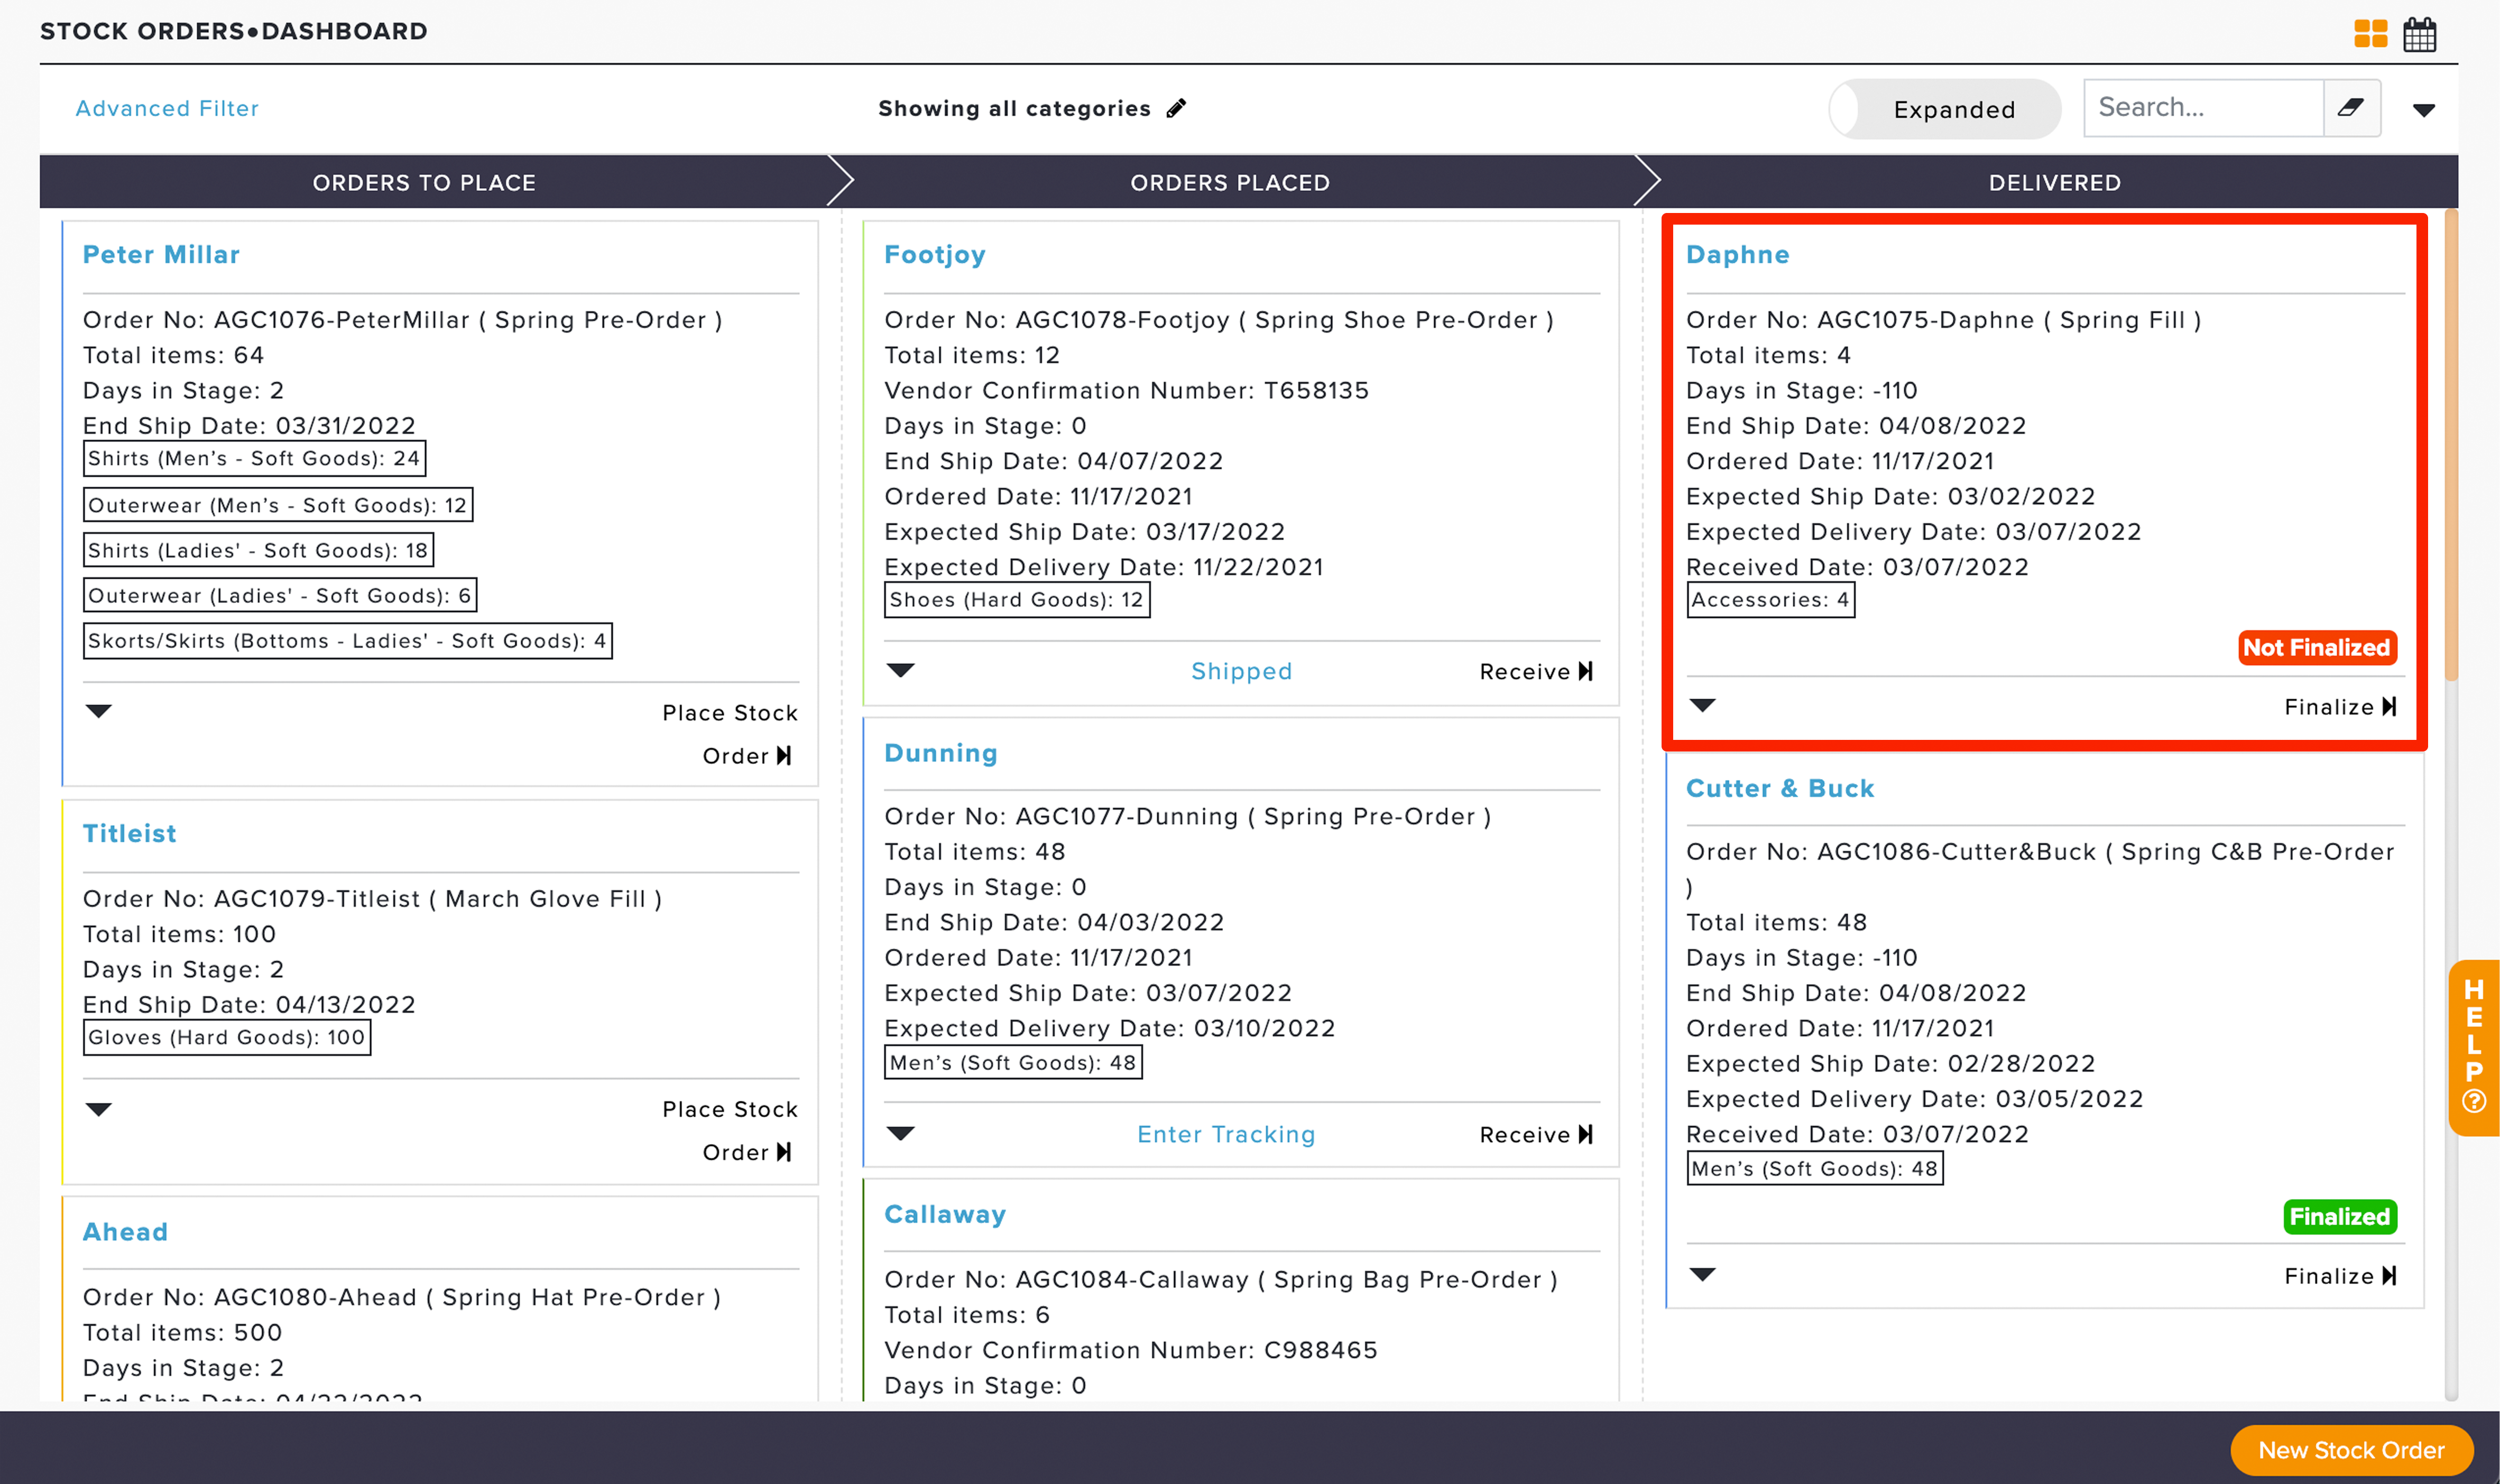
Task: Expand options on the Cutter & Buck card
Action: click(1702, 1274)
